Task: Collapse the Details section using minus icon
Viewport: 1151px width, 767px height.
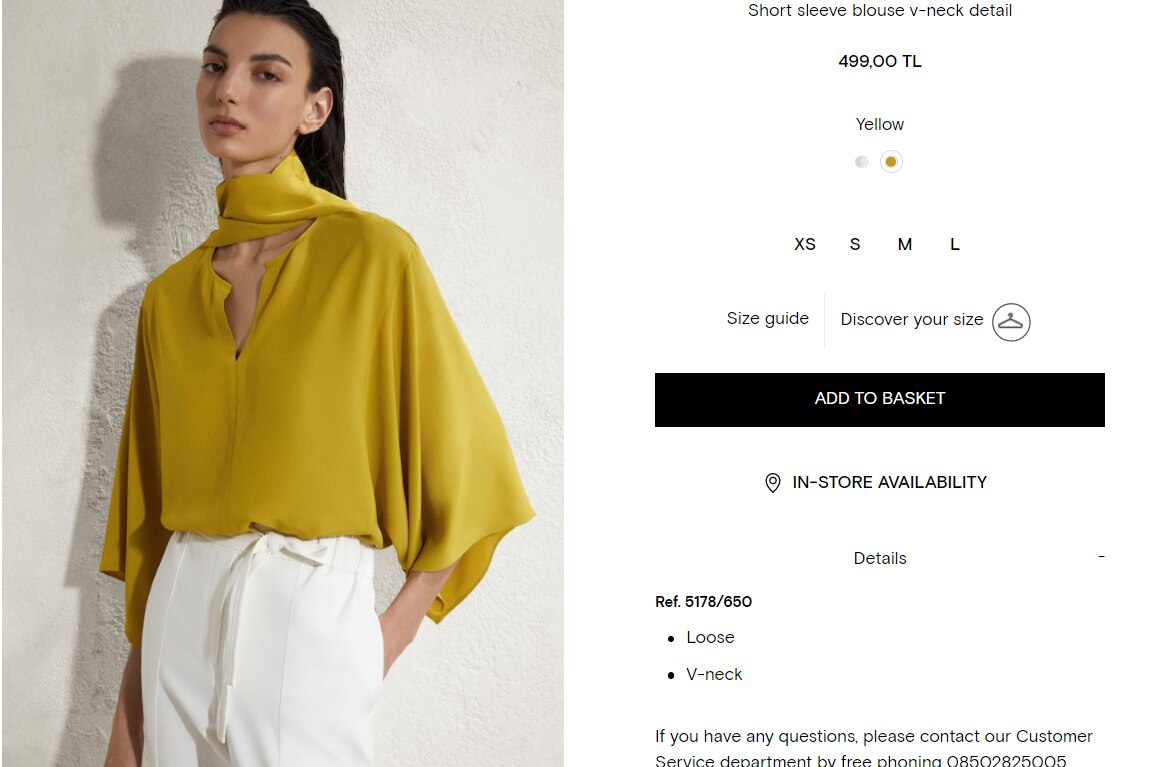Action: [1101, 557]
